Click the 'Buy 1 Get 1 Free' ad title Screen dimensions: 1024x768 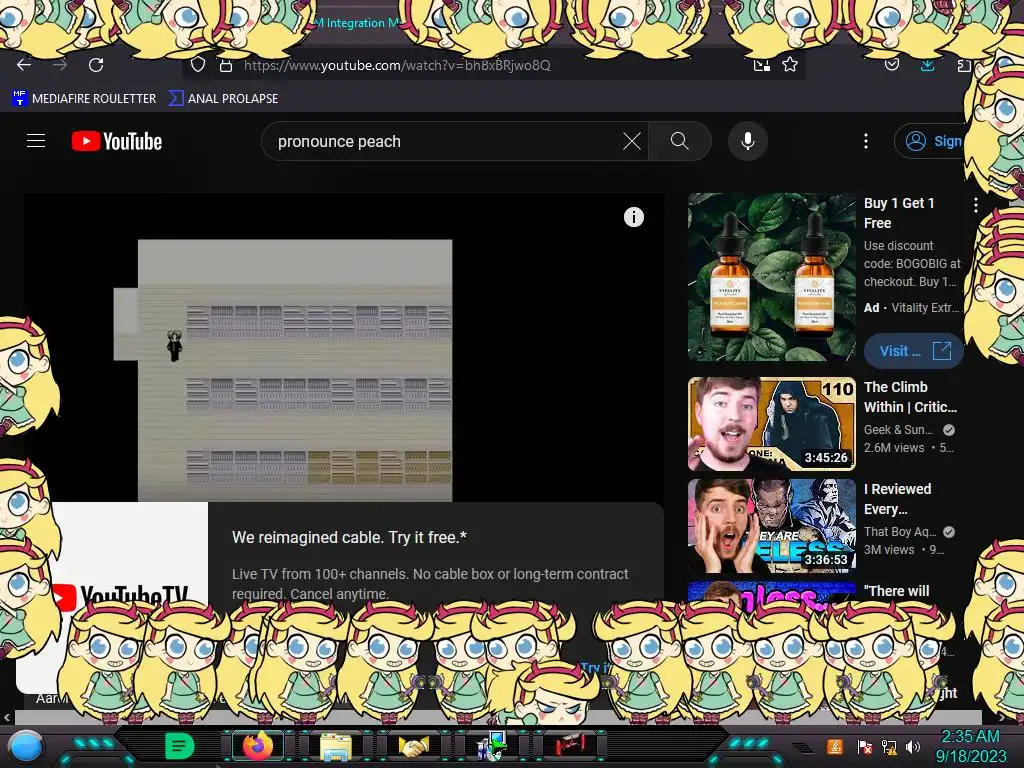click(x=899, y=213)
